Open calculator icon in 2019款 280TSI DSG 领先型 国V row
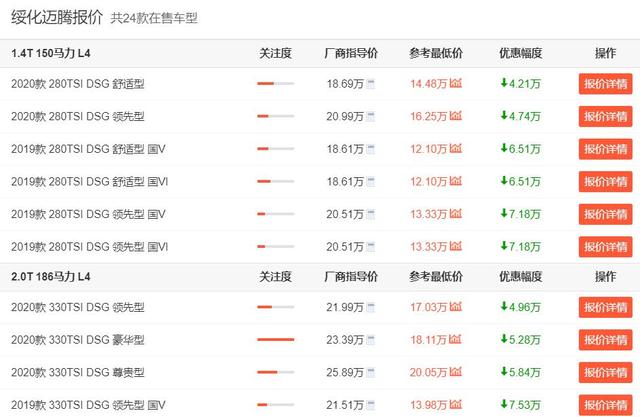The width and height of the screenshot is (640, 417). 371,214
